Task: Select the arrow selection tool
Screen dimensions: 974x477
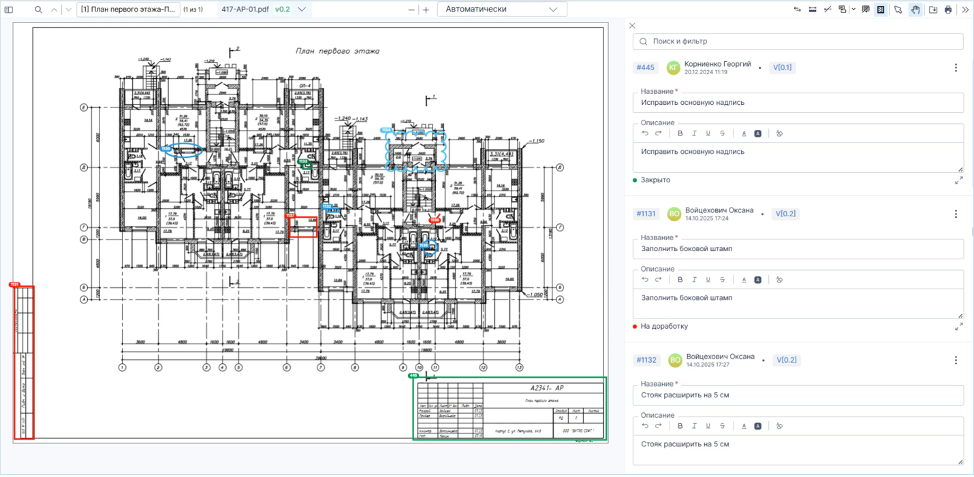Action: (x=897, y=9)
